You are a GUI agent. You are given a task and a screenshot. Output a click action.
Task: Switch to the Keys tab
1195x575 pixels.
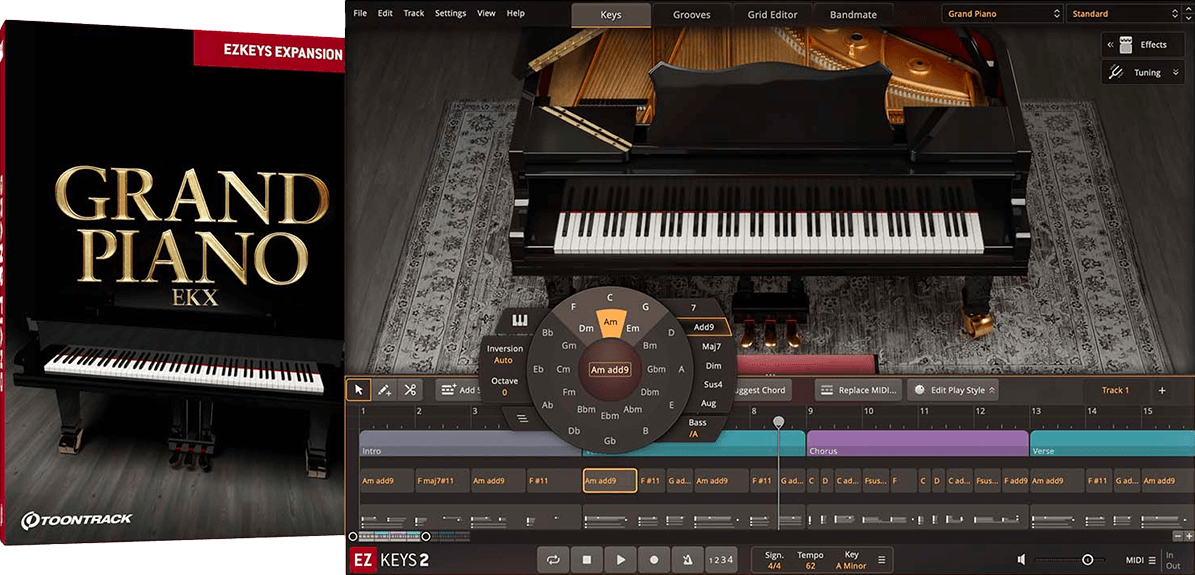610,14
